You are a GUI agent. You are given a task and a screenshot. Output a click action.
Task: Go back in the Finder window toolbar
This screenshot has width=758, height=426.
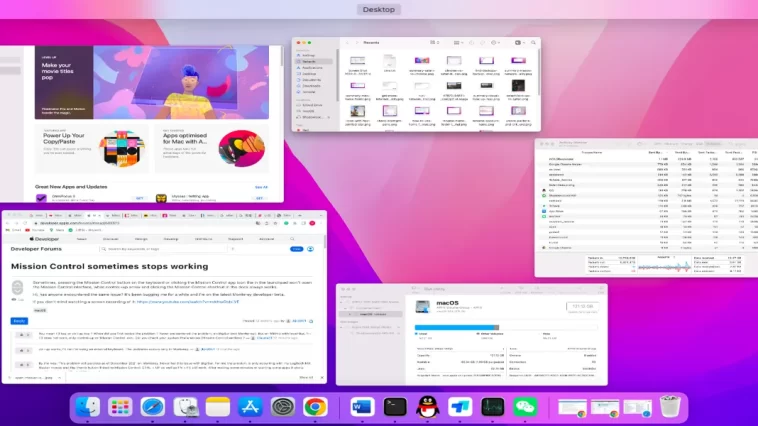[347, 43]
